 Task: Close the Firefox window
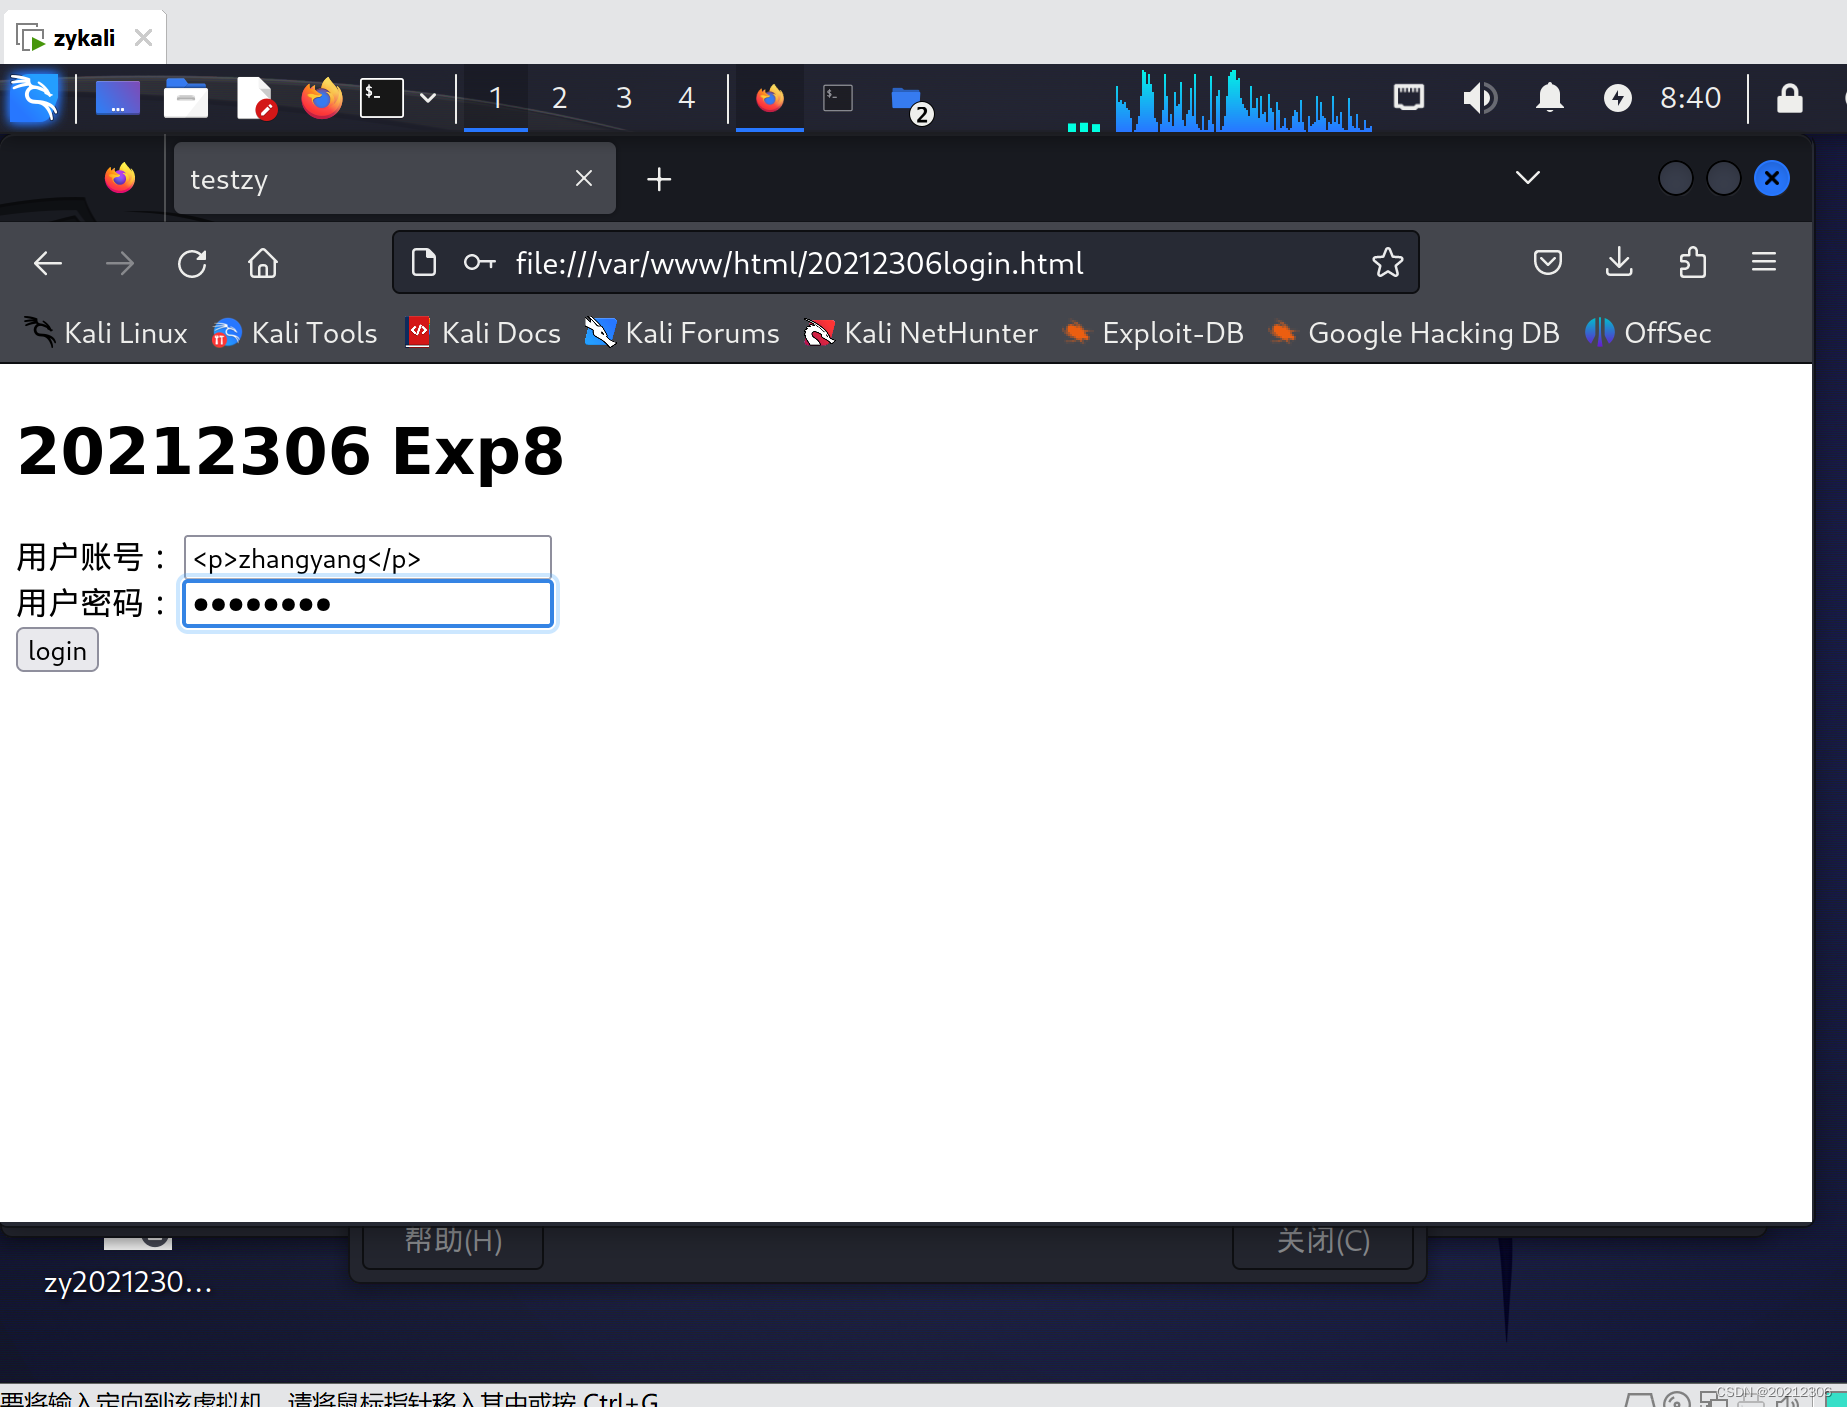click(1771, 178)
